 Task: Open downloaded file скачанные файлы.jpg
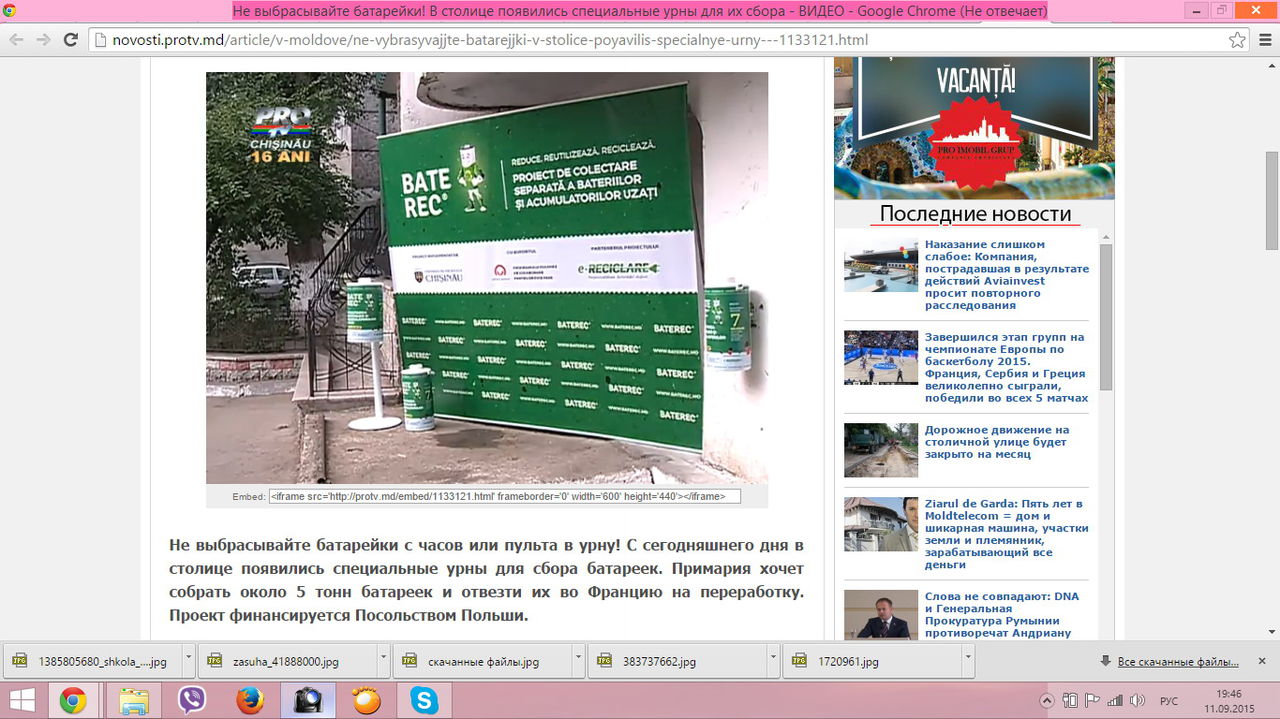click(x=483, y=661)
